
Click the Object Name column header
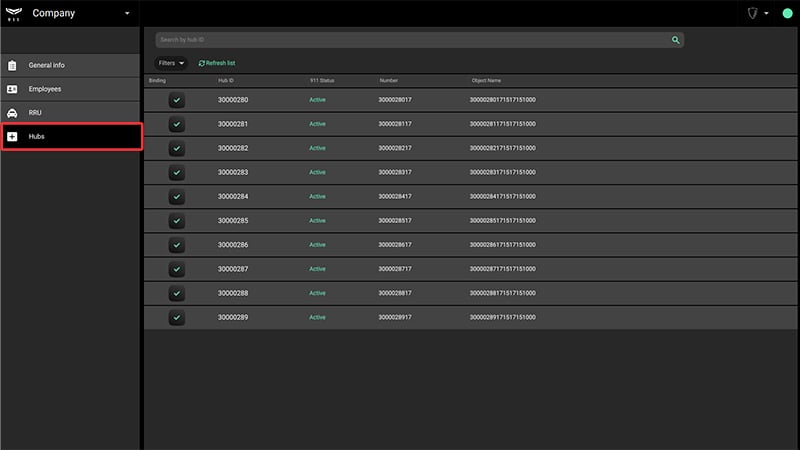(x=486, y=81)
